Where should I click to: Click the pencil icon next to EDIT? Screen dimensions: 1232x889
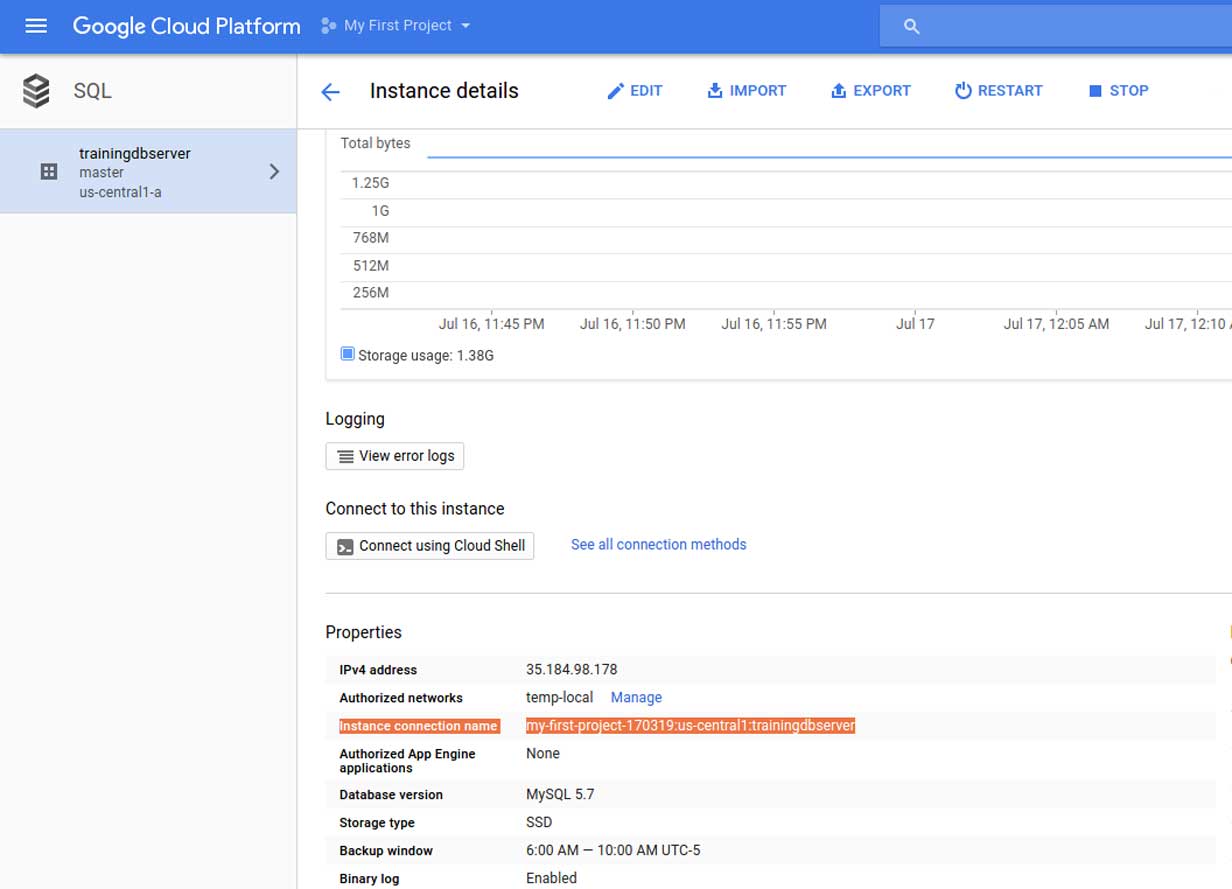(615, 91)
